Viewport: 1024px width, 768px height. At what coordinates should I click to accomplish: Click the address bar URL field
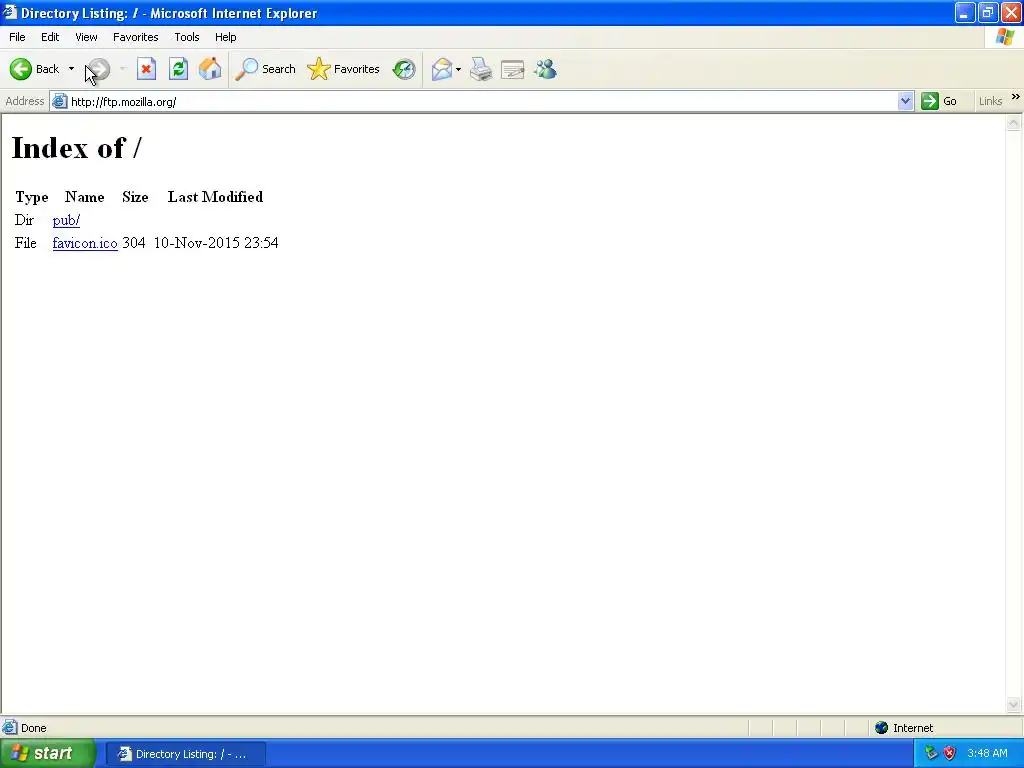[x=482, y=101]
